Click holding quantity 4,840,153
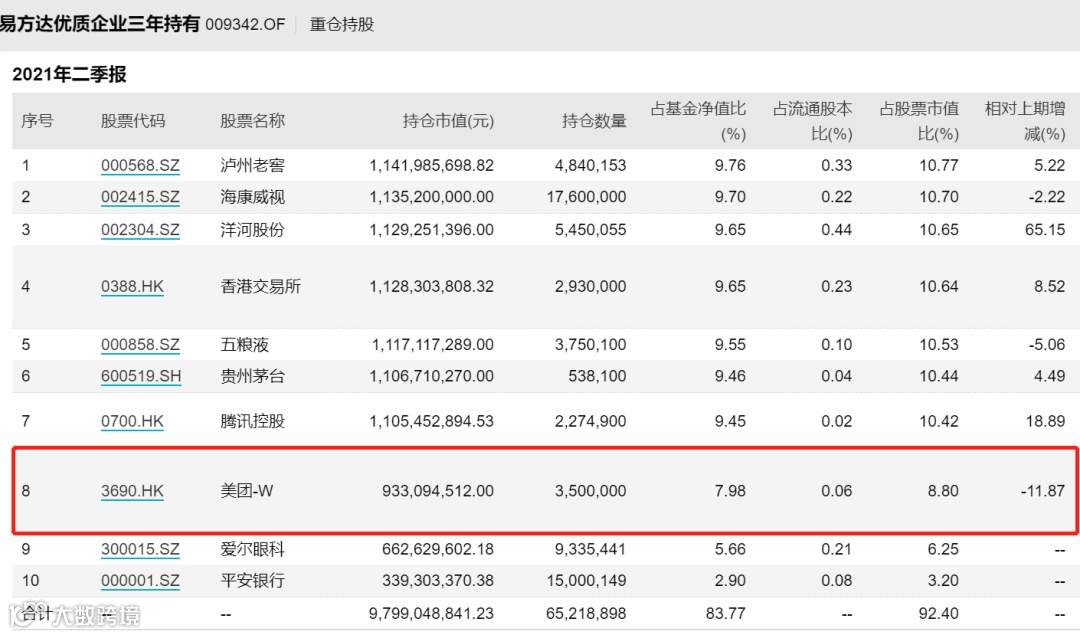 coord(591,165)
